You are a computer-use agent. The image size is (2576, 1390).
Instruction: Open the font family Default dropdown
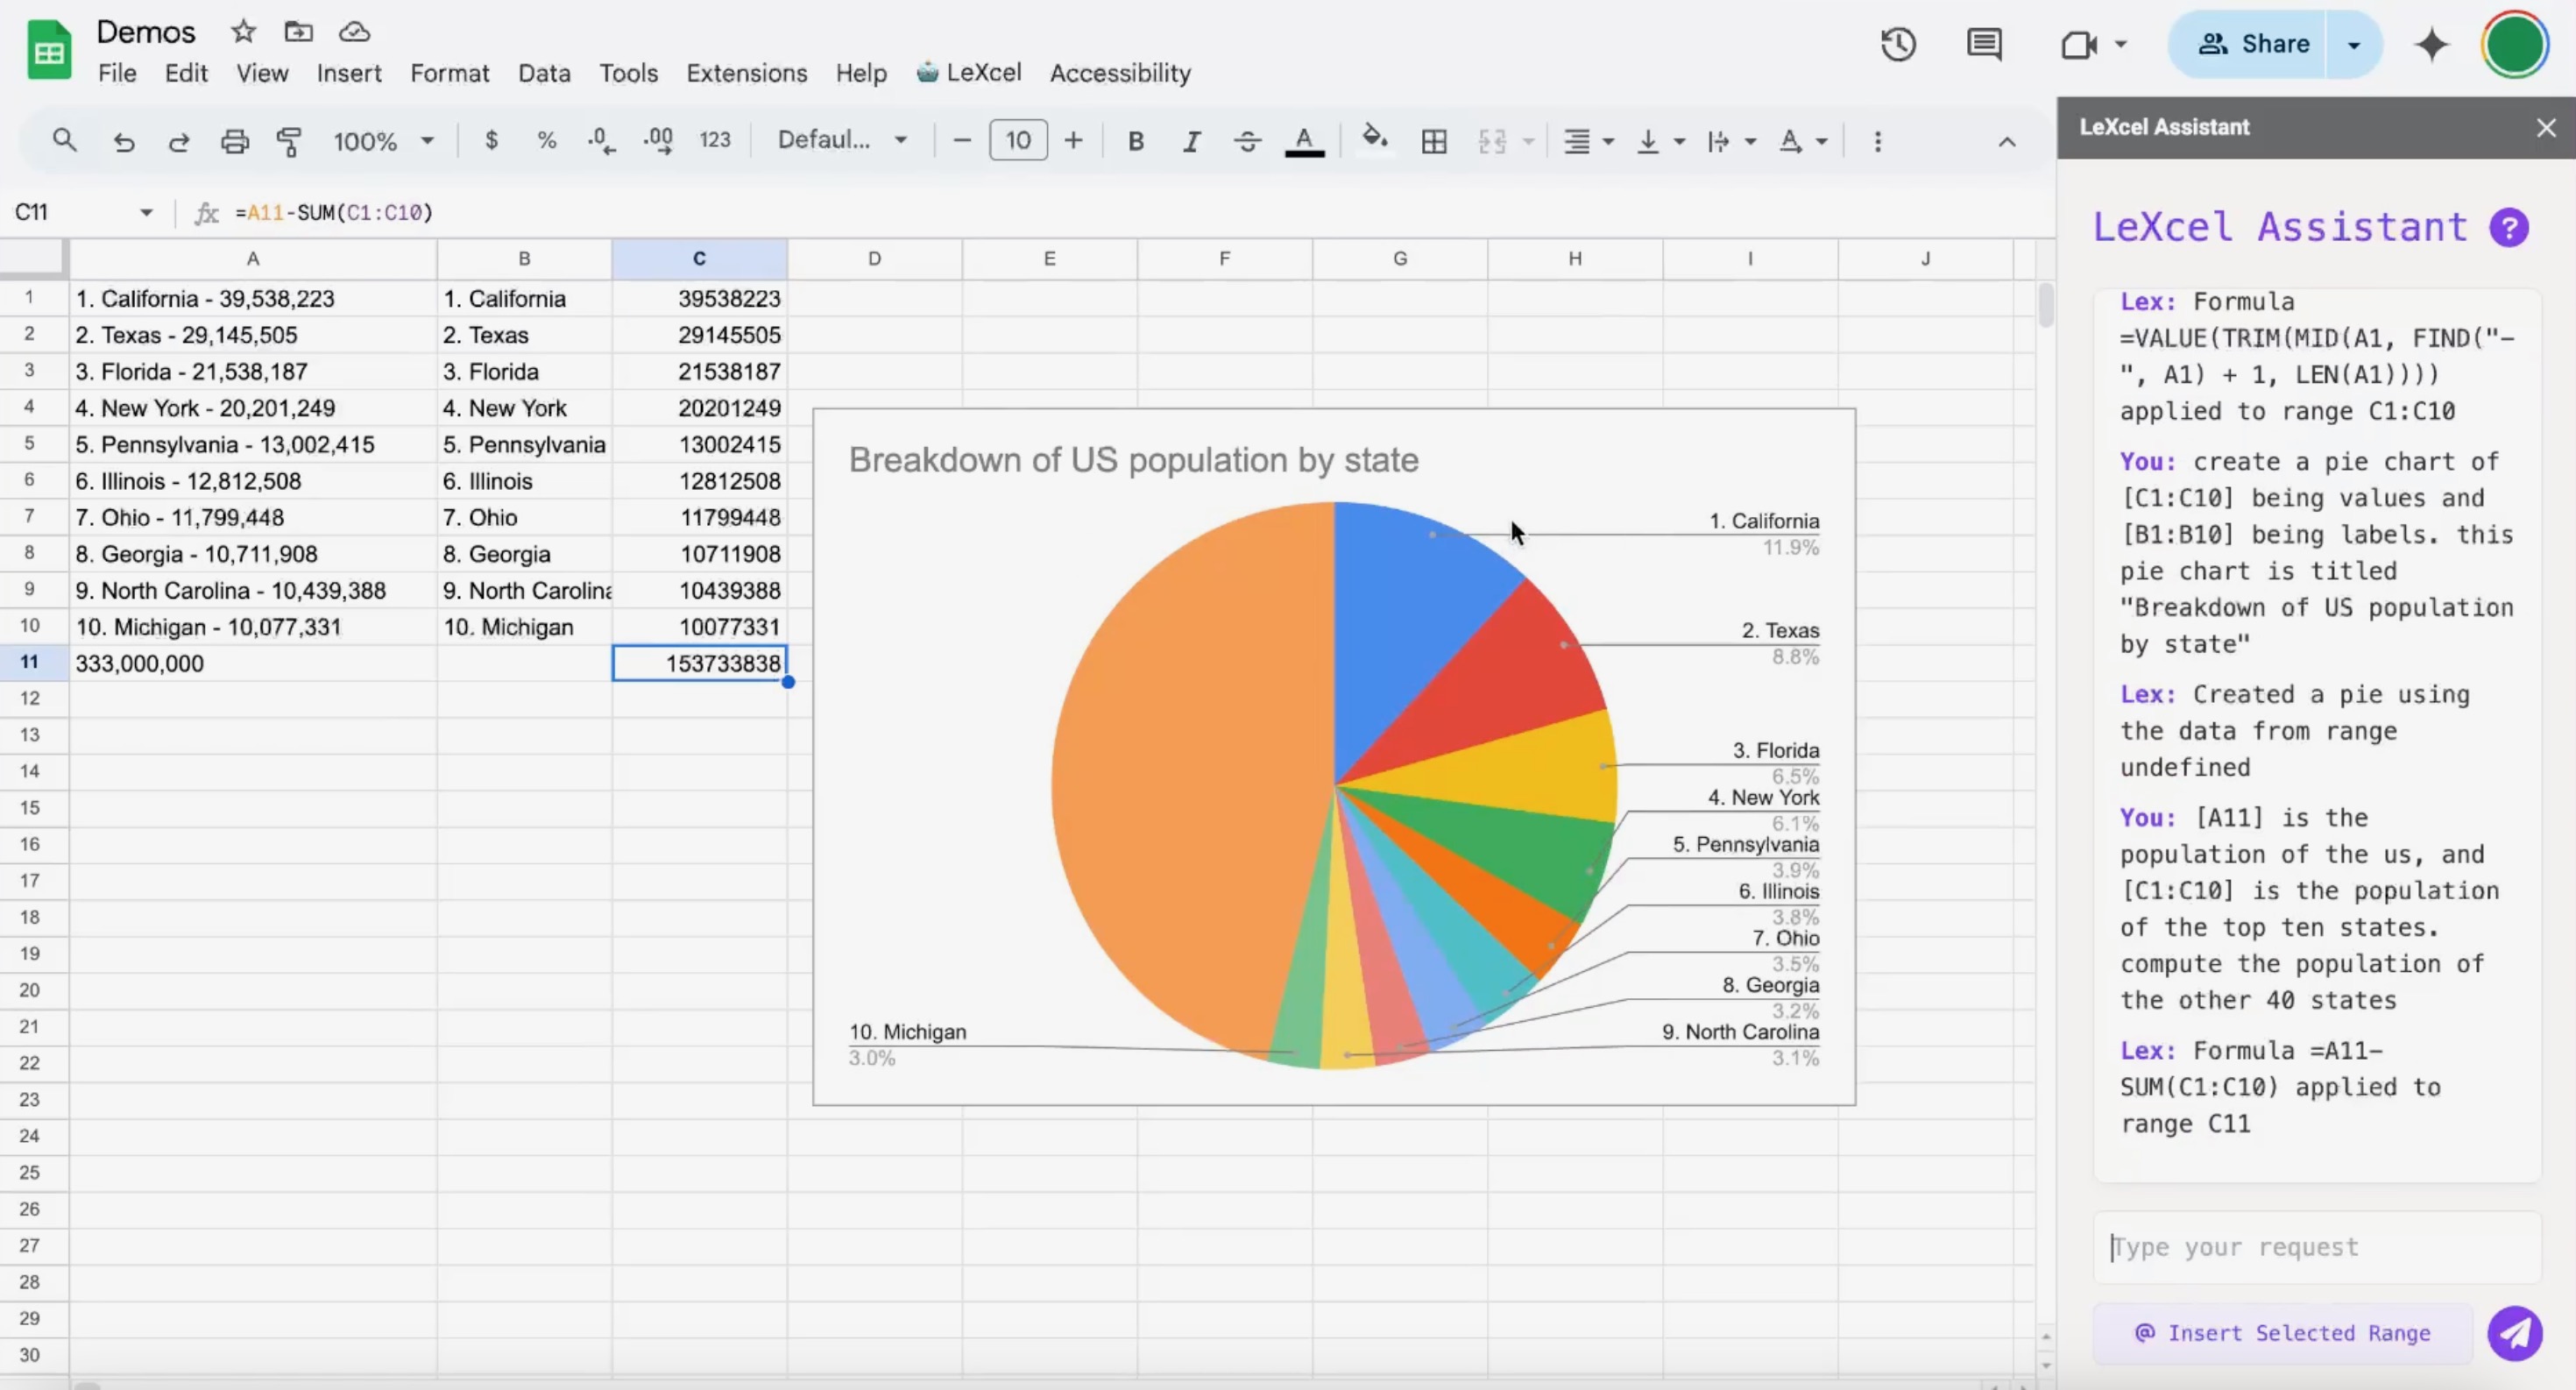(842, 140)
